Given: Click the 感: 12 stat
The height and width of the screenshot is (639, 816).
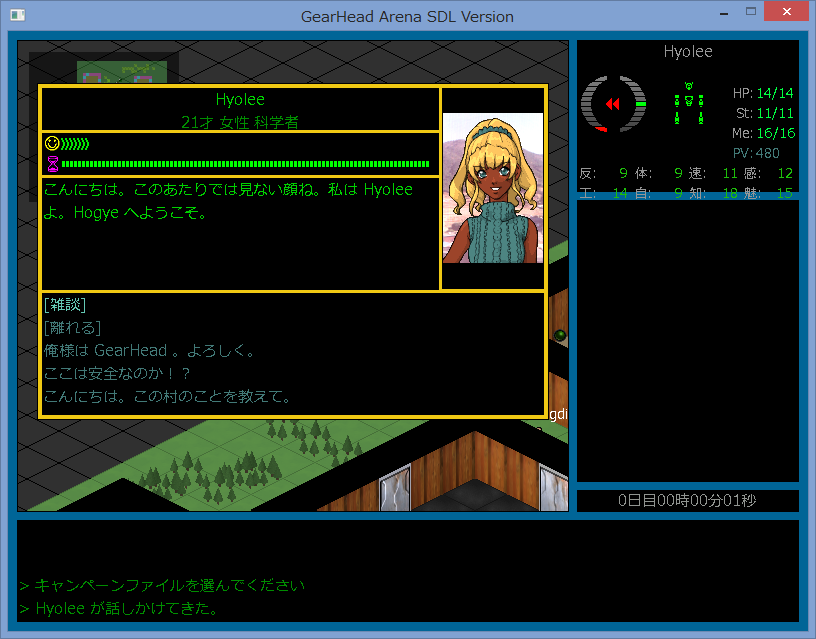Looking at the screenshot, I should (769, 173).
